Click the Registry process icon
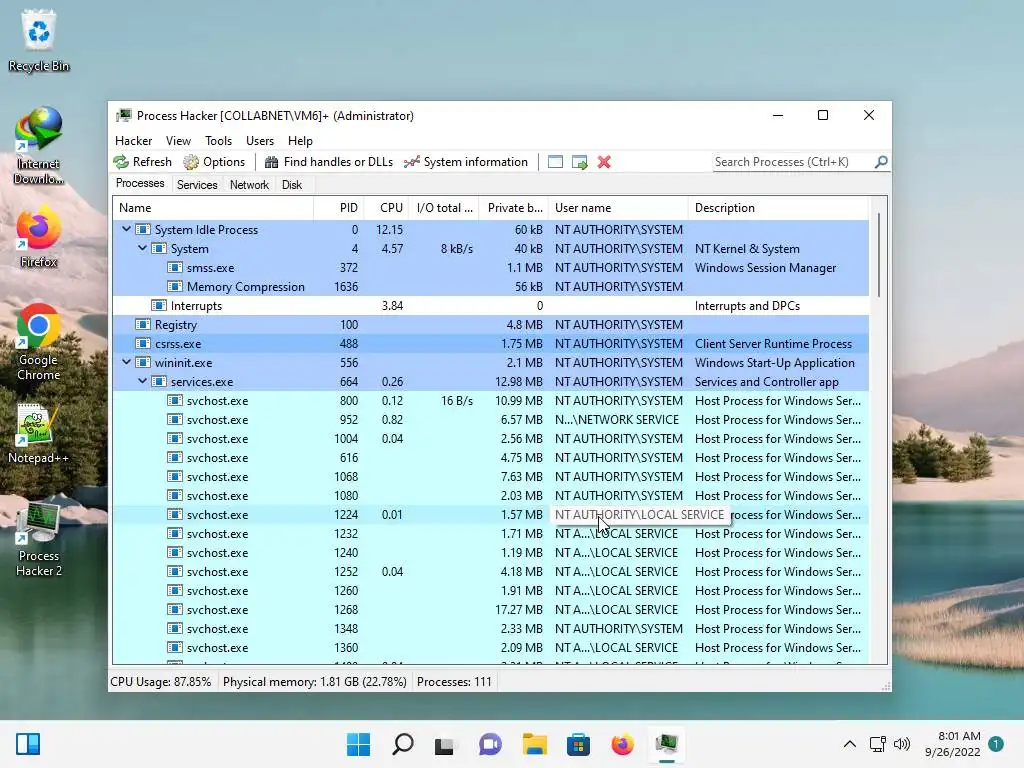1024x768 pixels. [x=142, y=325]
